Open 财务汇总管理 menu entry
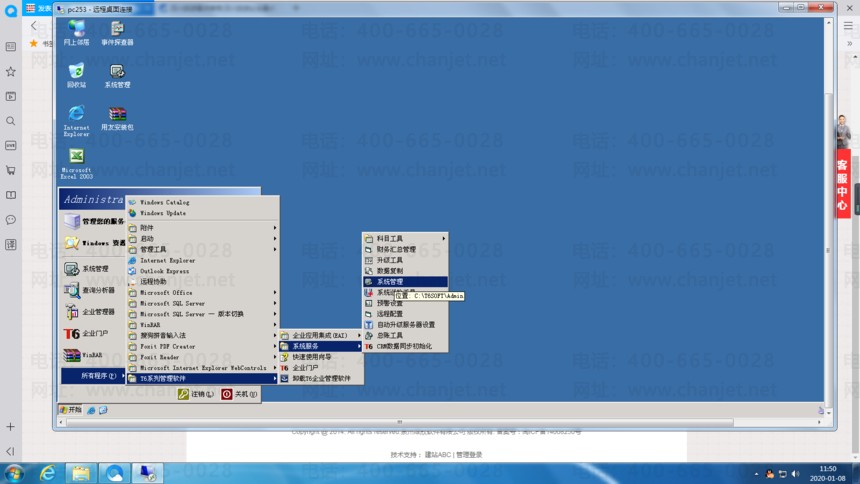This screenshot has height=484, width=860. [405, 249]
